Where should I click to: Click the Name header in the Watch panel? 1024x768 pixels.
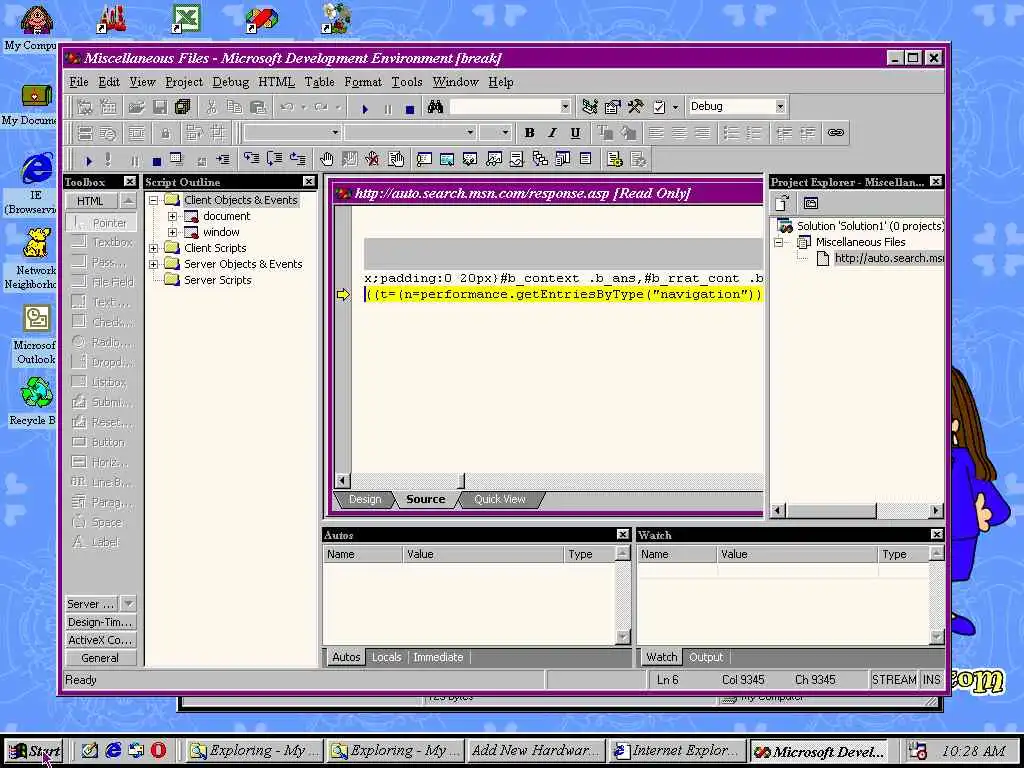pyautogui.click(x=677, y=554)
